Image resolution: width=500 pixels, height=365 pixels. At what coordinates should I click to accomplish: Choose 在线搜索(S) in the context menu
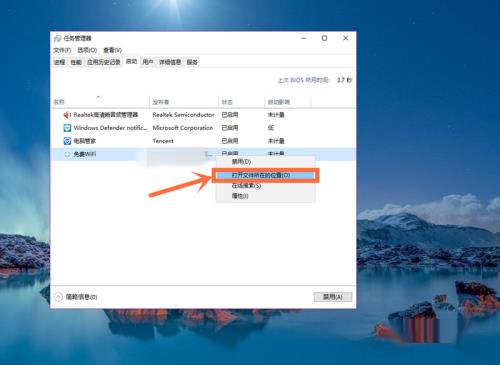pos(265,186)
